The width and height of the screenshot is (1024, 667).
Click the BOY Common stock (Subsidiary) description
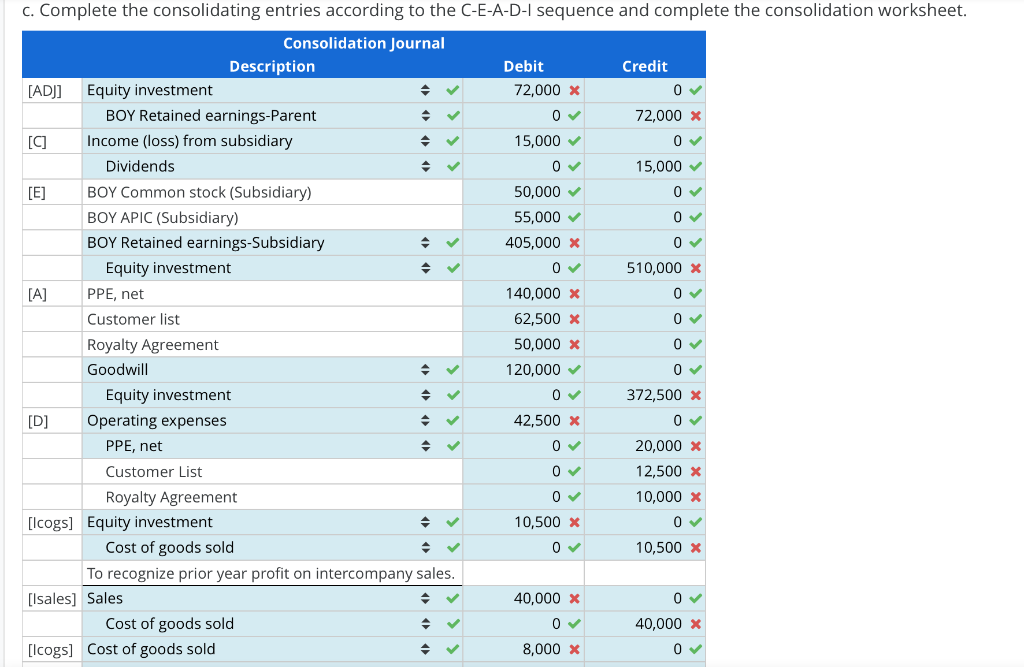(199, 192)
